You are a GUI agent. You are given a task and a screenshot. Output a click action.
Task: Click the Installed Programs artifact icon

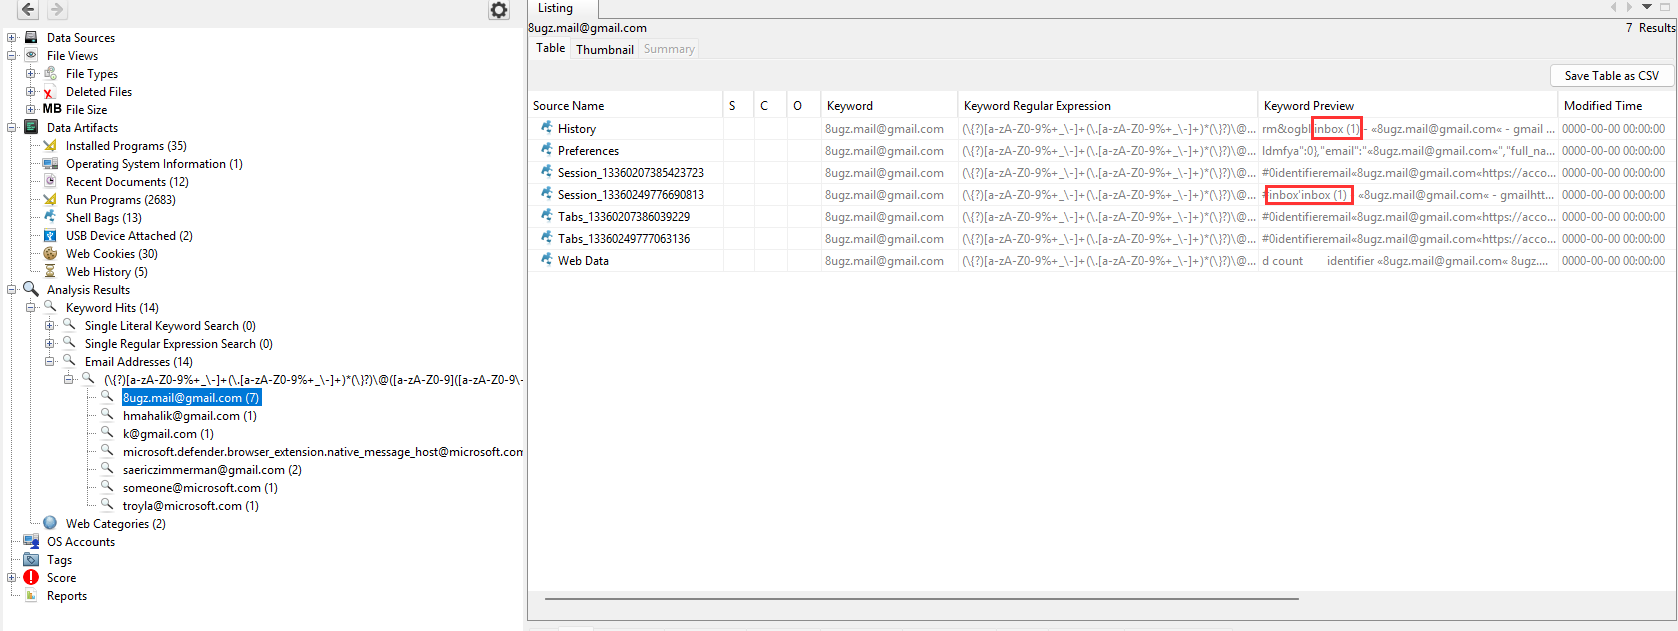click(50, 146)
